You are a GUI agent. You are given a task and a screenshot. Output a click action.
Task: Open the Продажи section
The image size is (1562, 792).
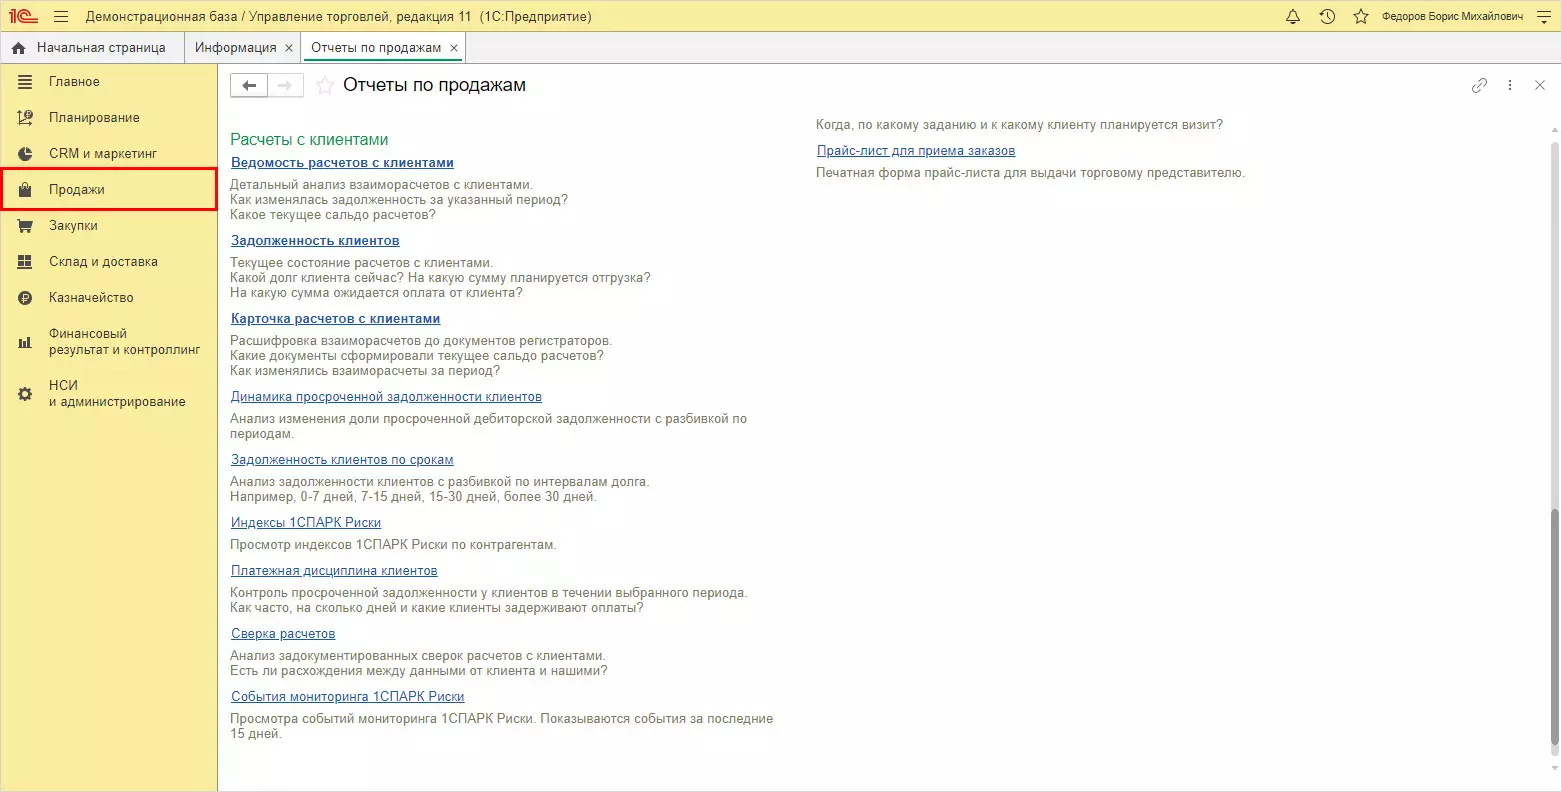coord(109,190)
